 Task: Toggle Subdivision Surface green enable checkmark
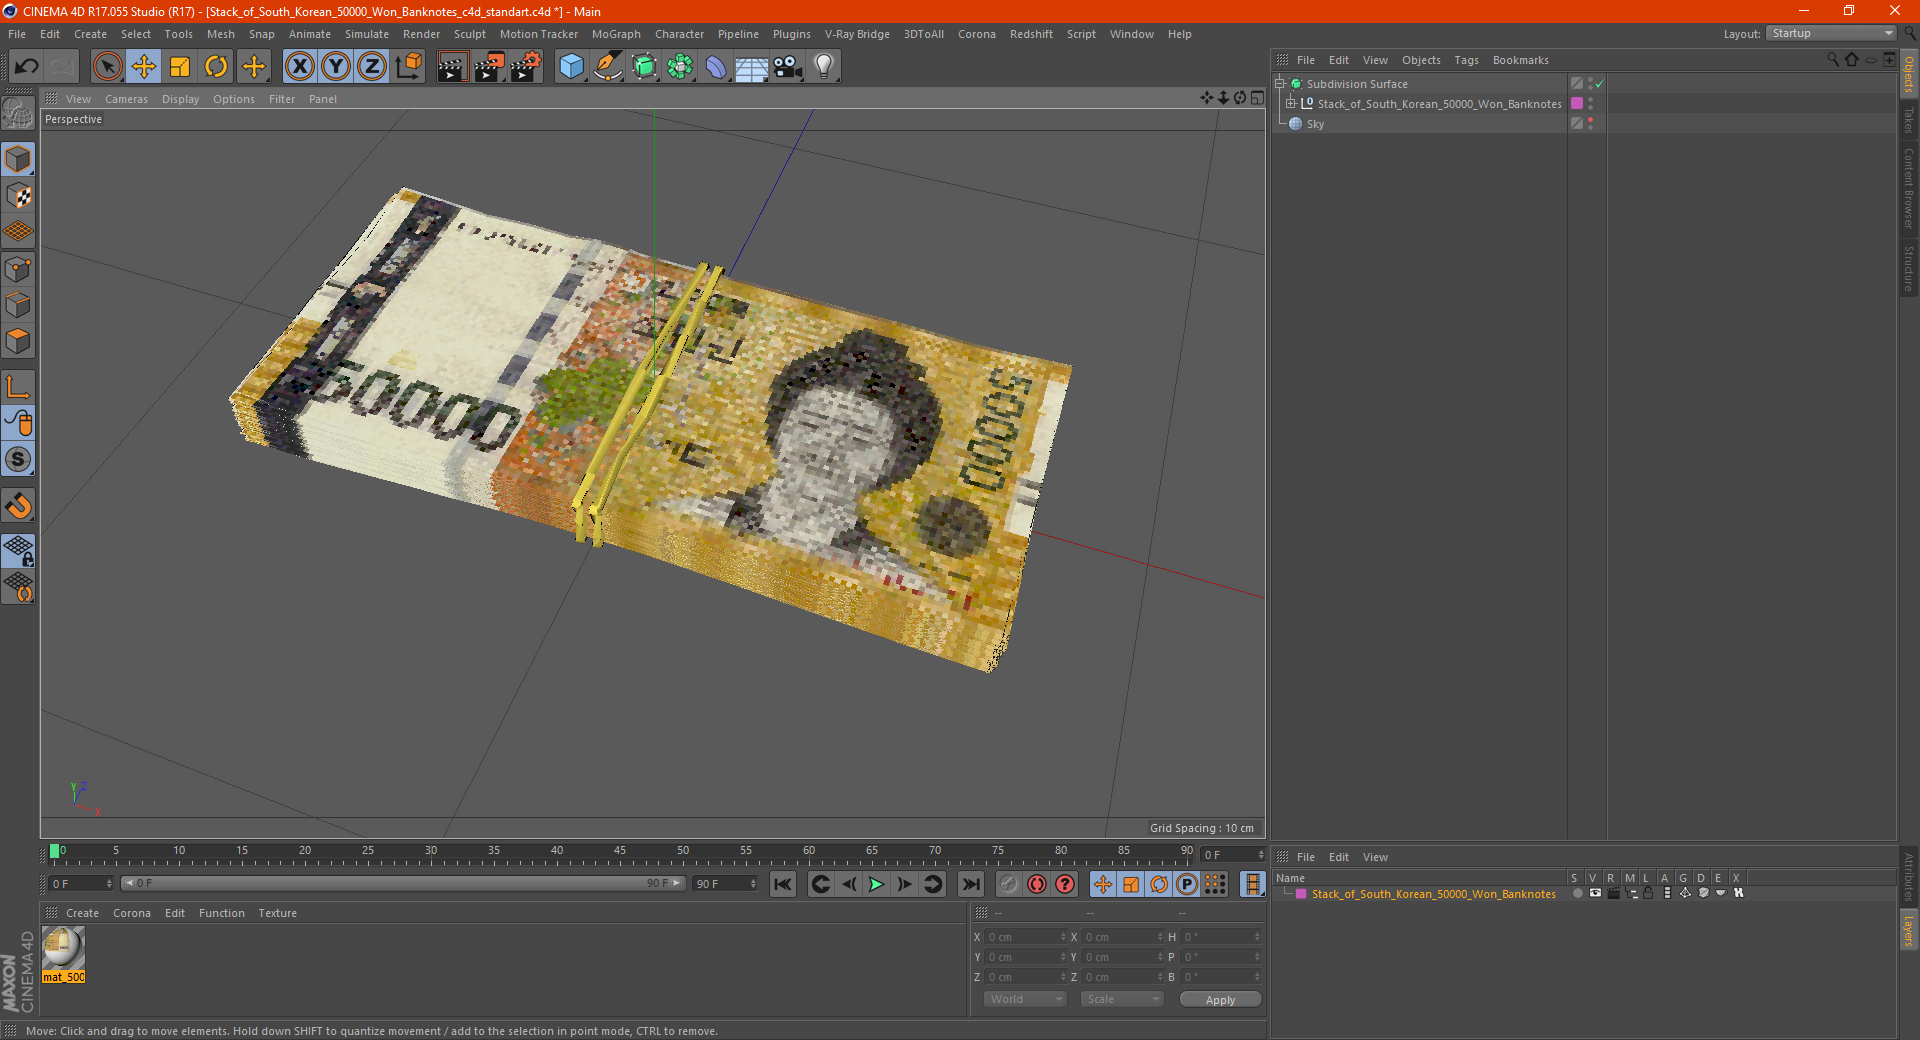(1599, 84)
